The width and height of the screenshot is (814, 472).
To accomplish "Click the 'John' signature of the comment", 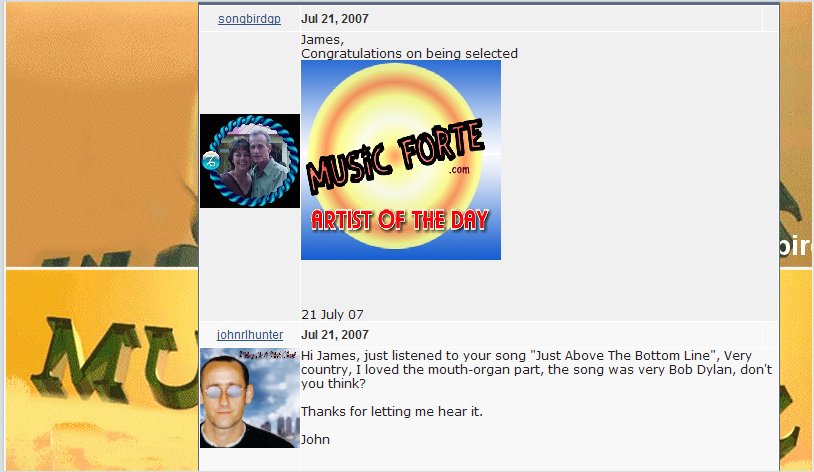I will pyautogui.click(x=316, y=440).
